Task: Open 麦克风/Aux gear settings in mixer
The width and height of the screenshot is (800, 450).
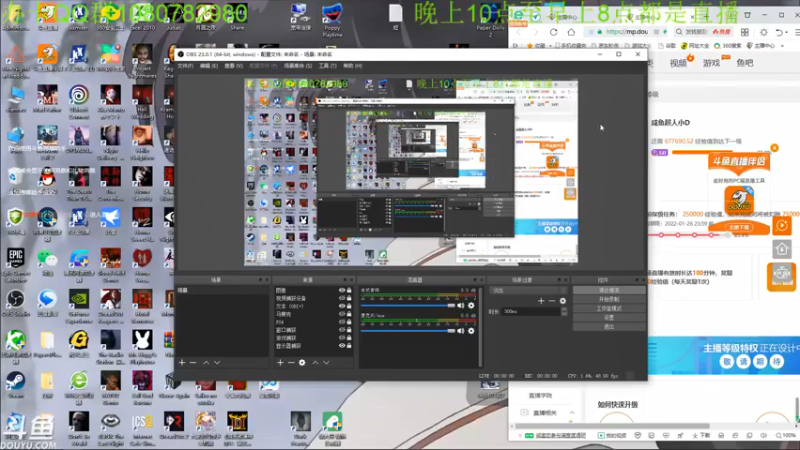Action: 471,331
